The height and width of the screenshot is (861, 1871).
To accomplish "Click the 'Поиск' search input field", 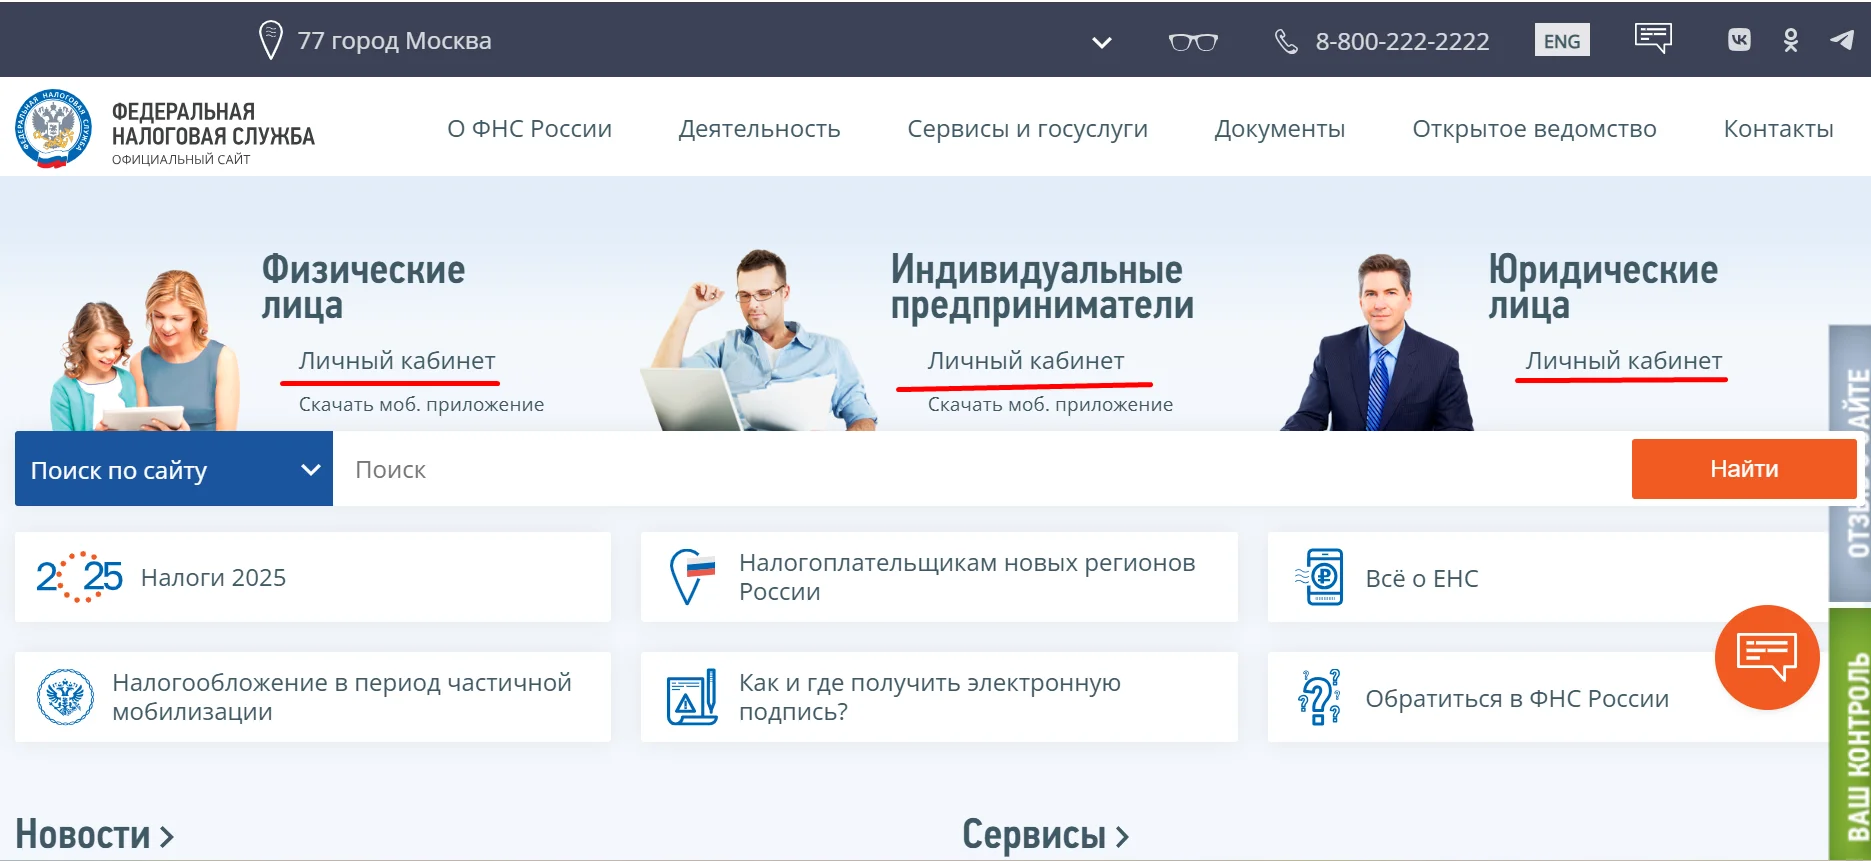I will [x=982, y=469].
